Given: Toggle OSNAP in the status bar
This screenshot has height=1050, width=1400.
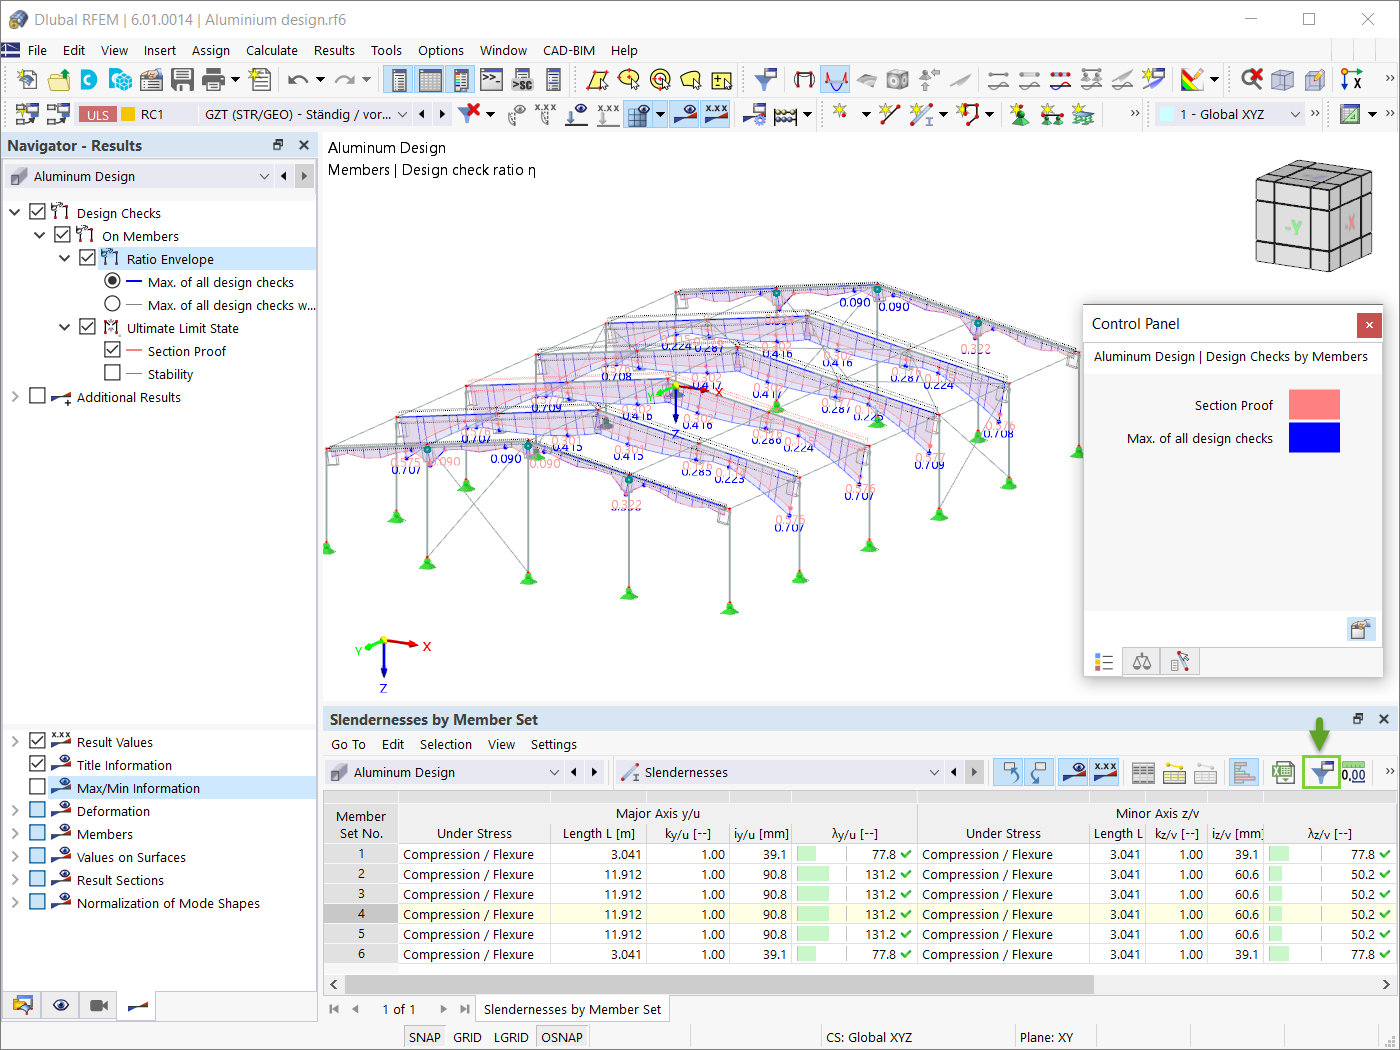Looking at the screenshot, I should [562, 1037].
